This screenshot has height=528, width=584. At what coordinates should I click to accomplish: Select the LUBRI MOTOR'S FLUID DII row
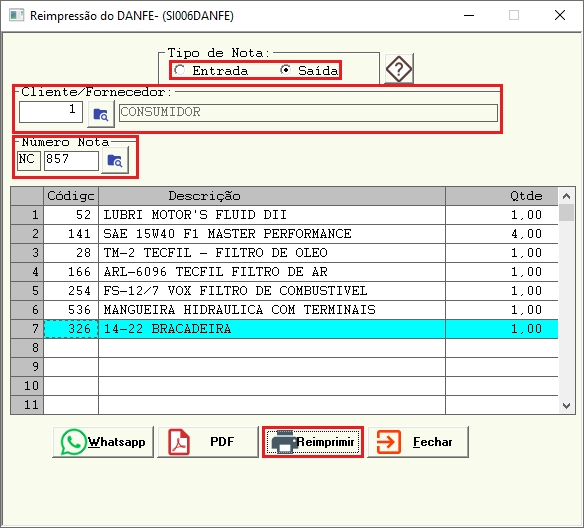[x=284, y=215]
